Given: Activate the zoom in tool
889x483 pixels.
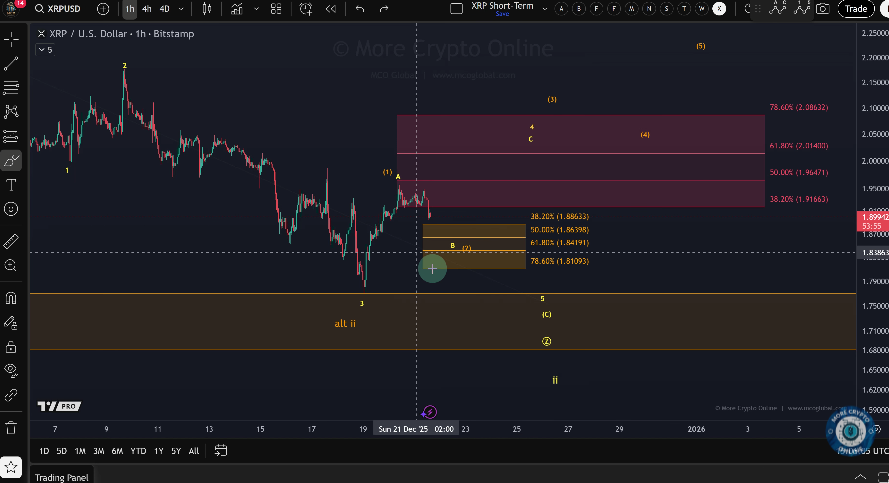Looking at the screenshot, I should pos(11,265).
